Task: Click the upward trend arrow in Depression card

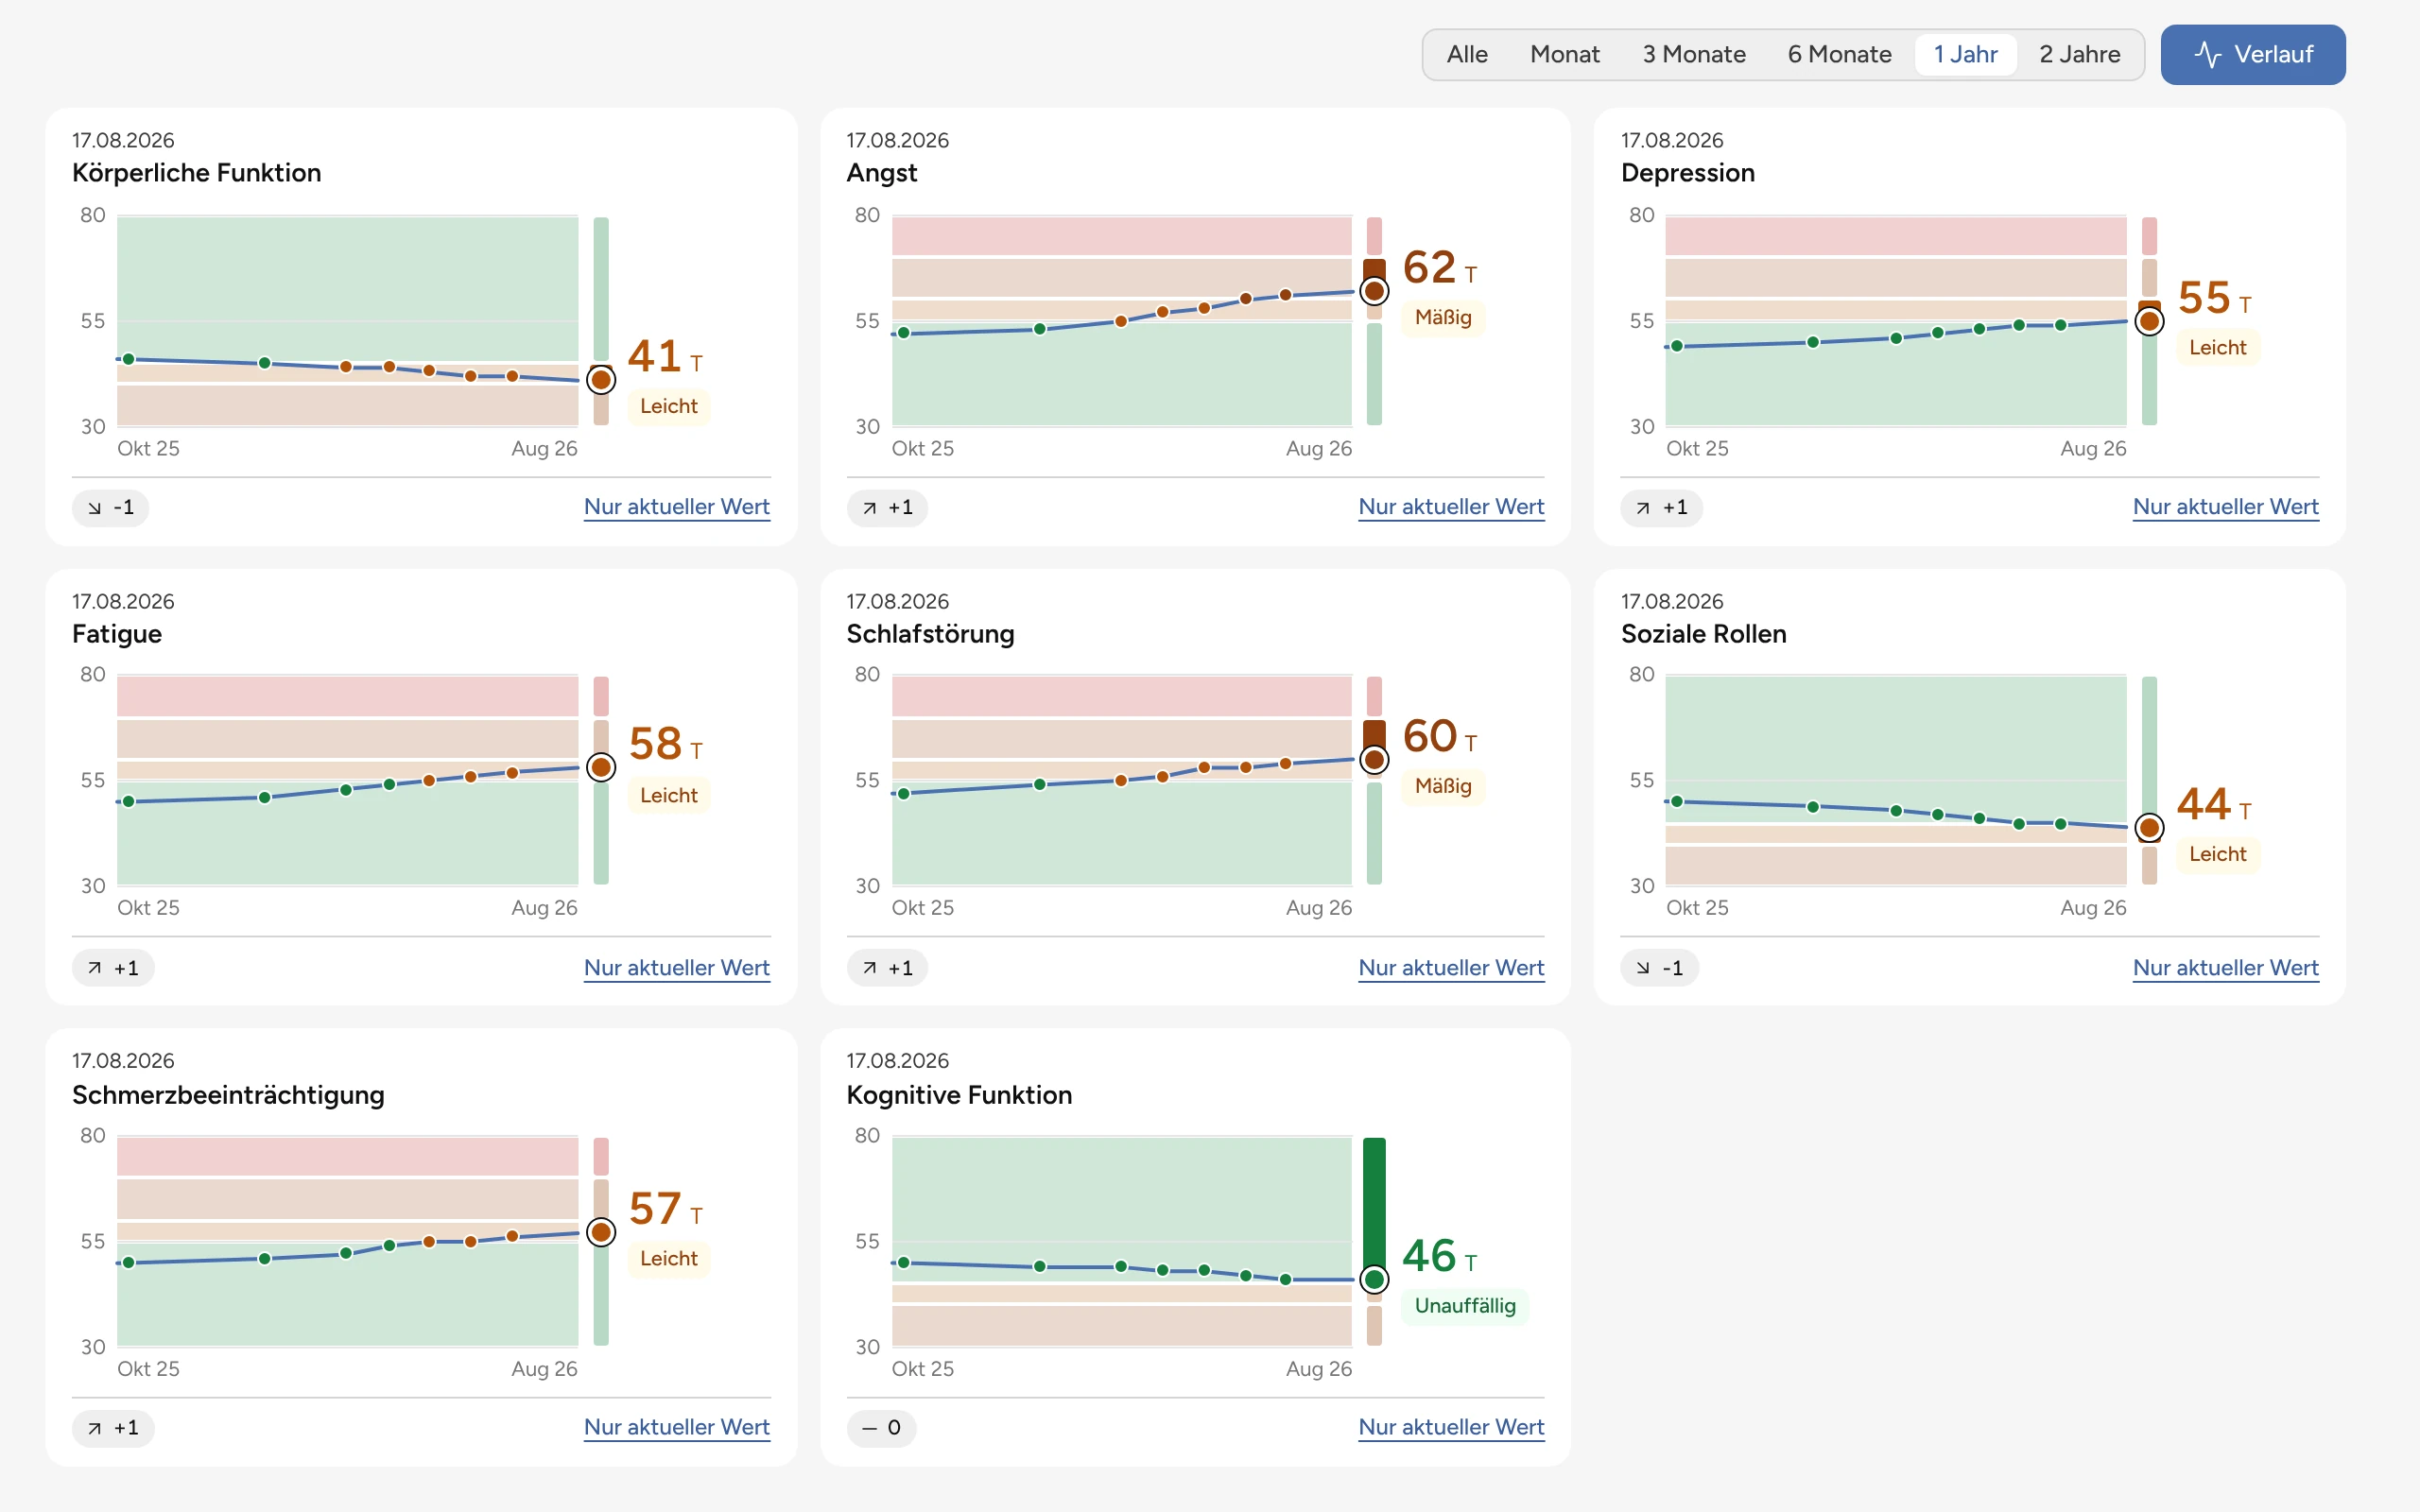Action: 1643,508
